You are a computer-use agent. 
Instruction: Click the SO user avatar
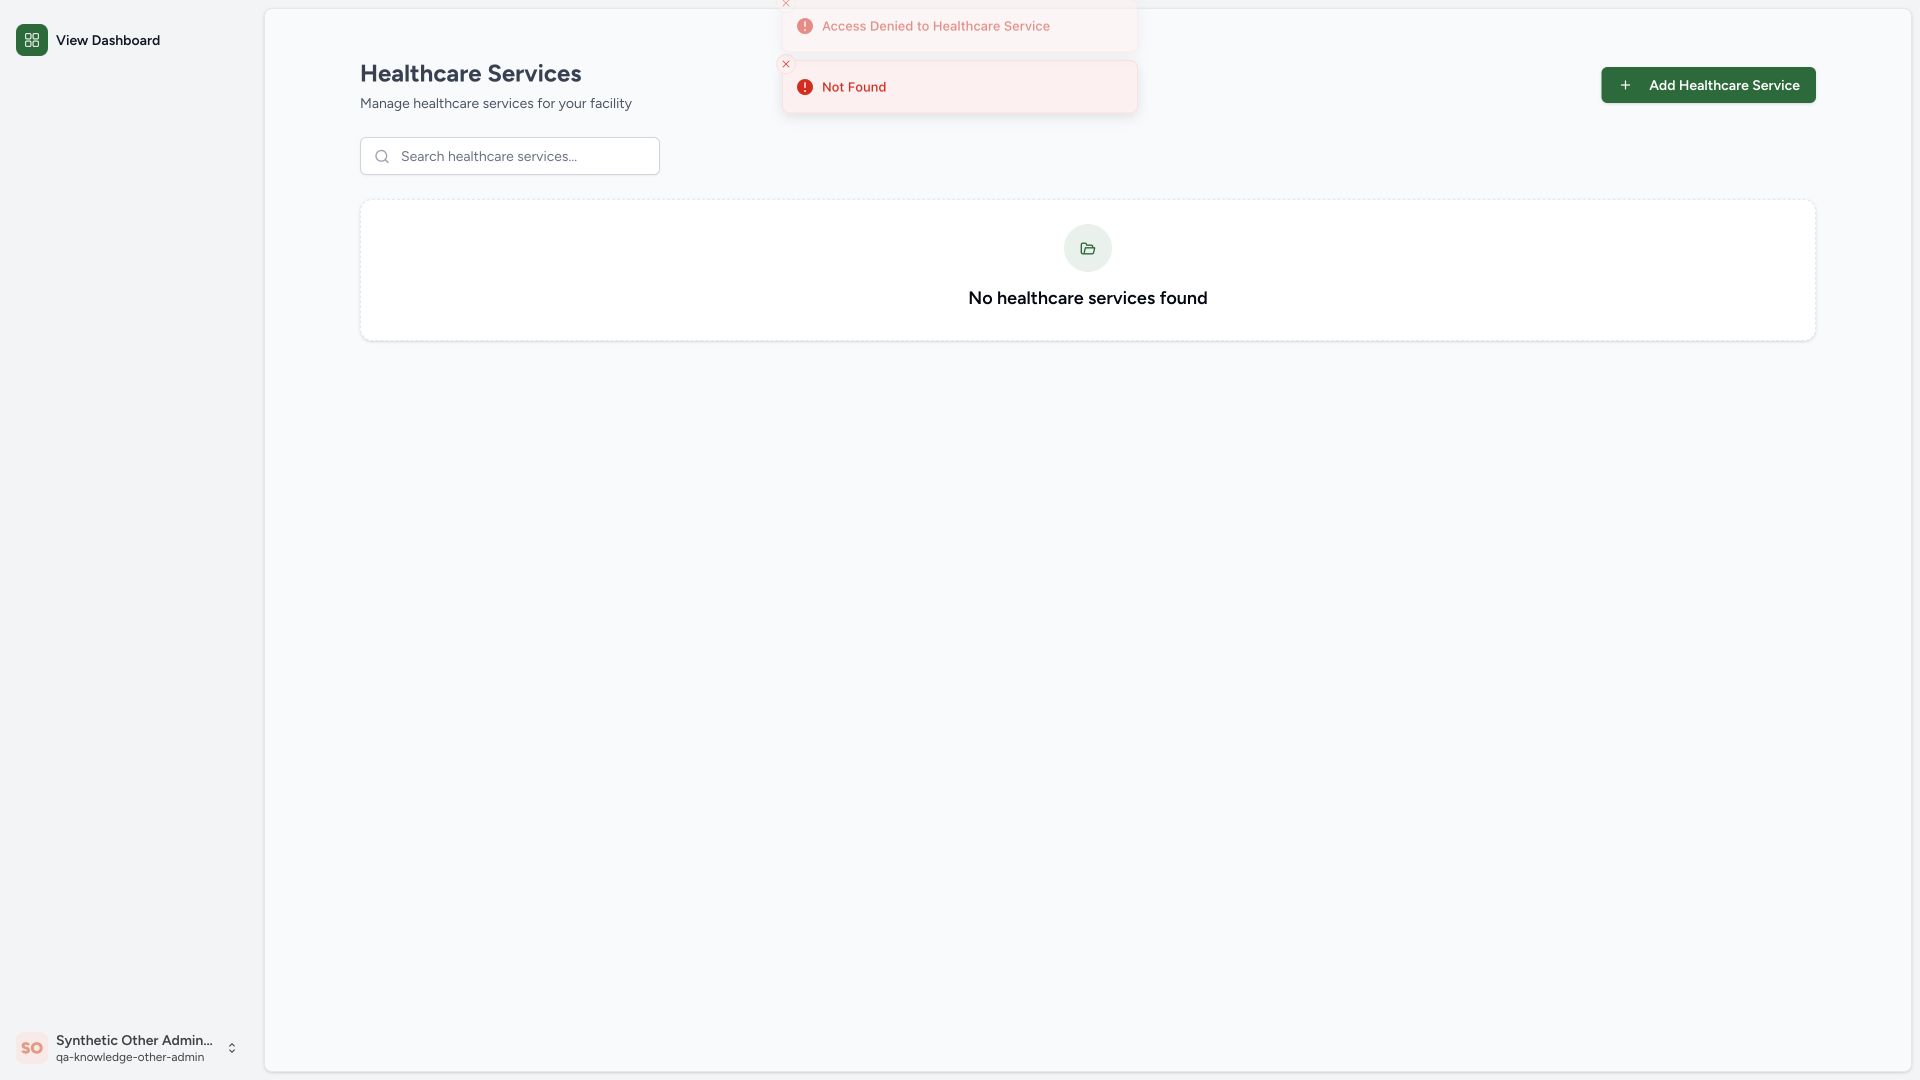tap(32, 1048)
